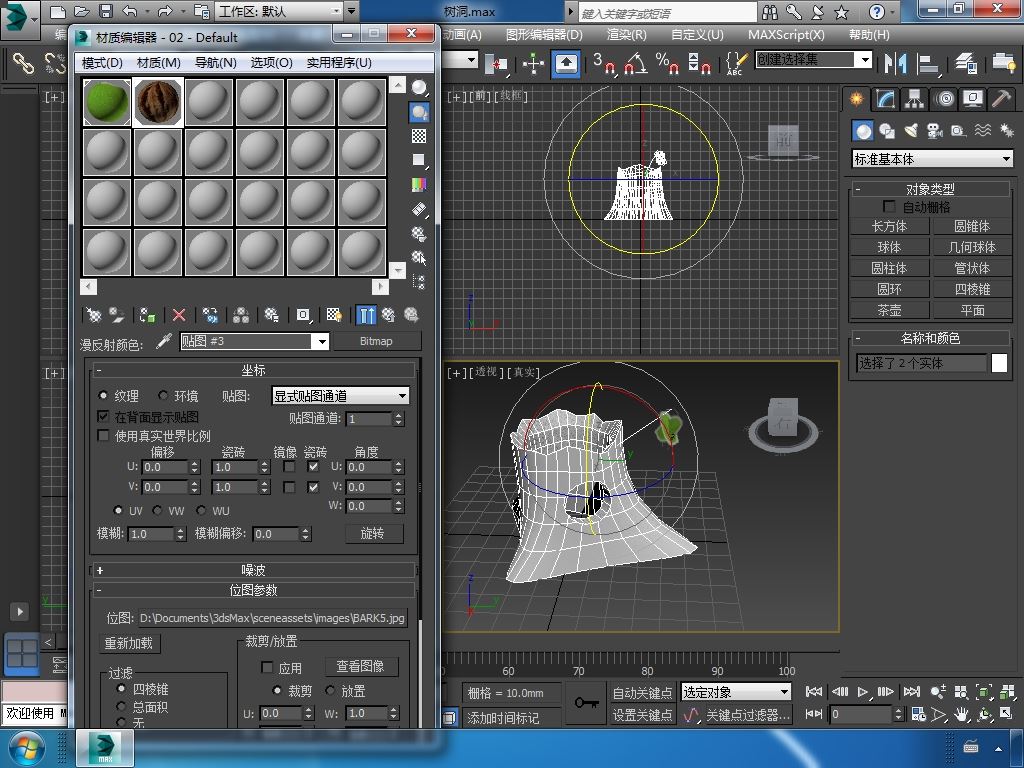Open the Hierarchy panel tab icon
Viewport: 1024px width, 768px height.
click(914, 99)
